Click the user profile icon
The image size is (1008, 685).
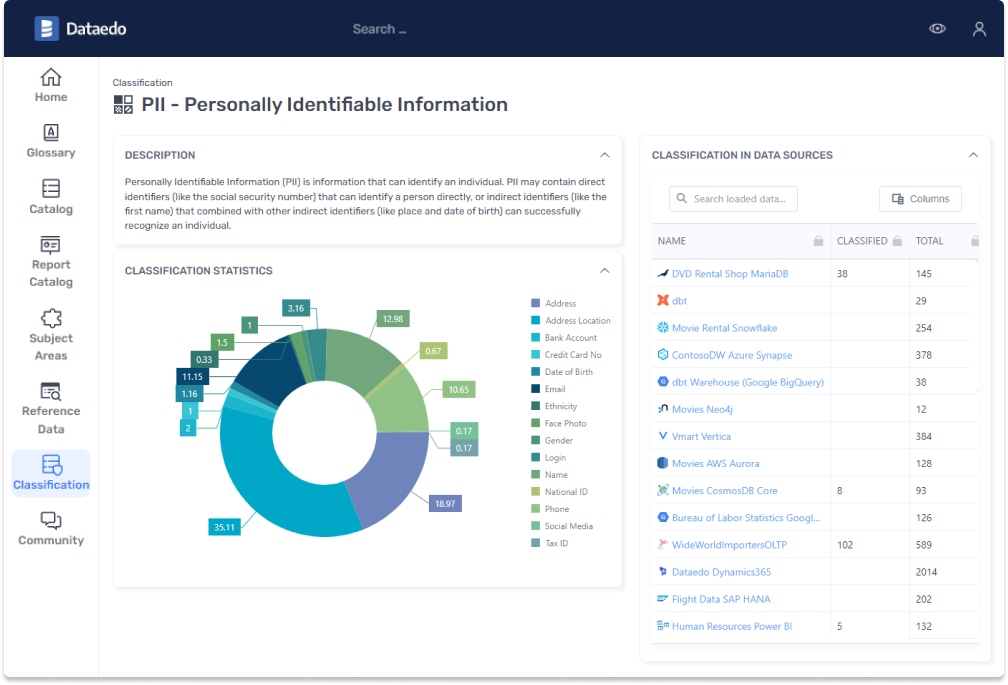tap(979, 29)
